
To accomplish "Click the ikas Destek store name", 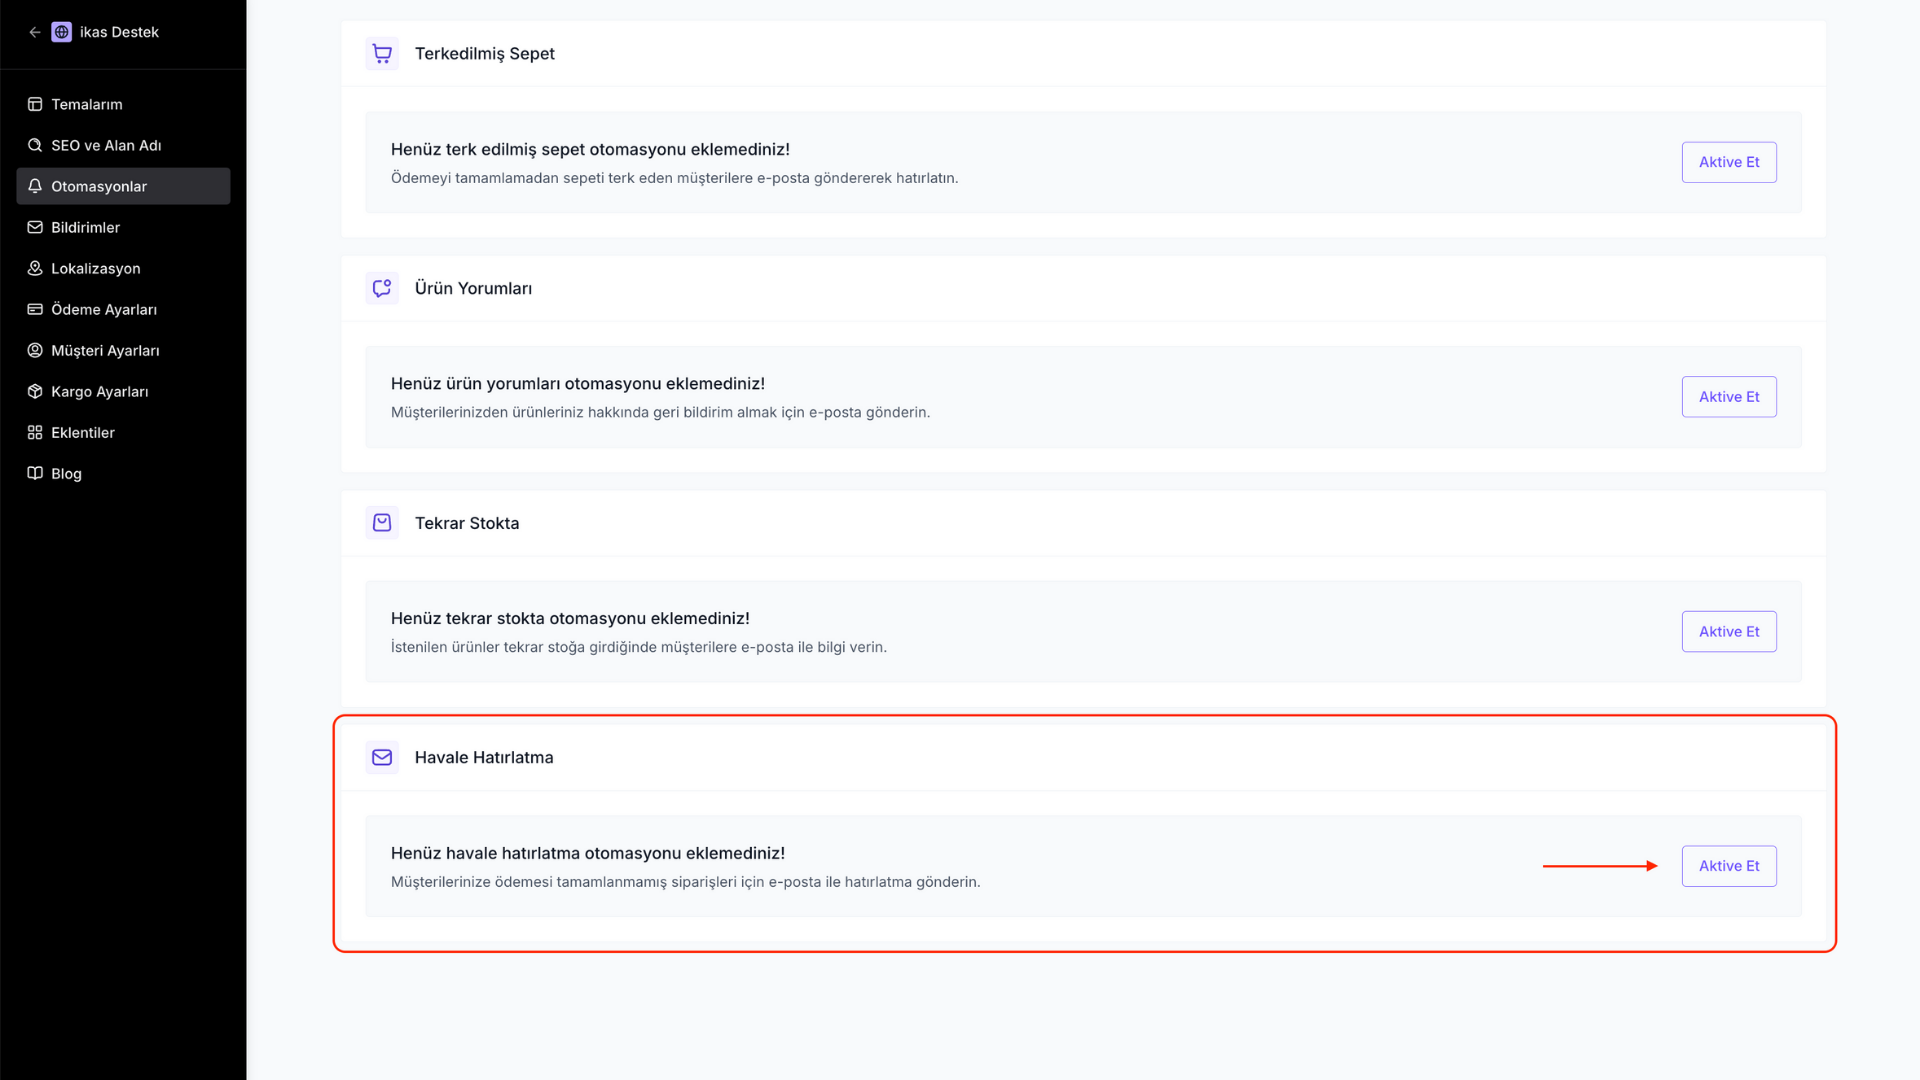I will (119, 32).
